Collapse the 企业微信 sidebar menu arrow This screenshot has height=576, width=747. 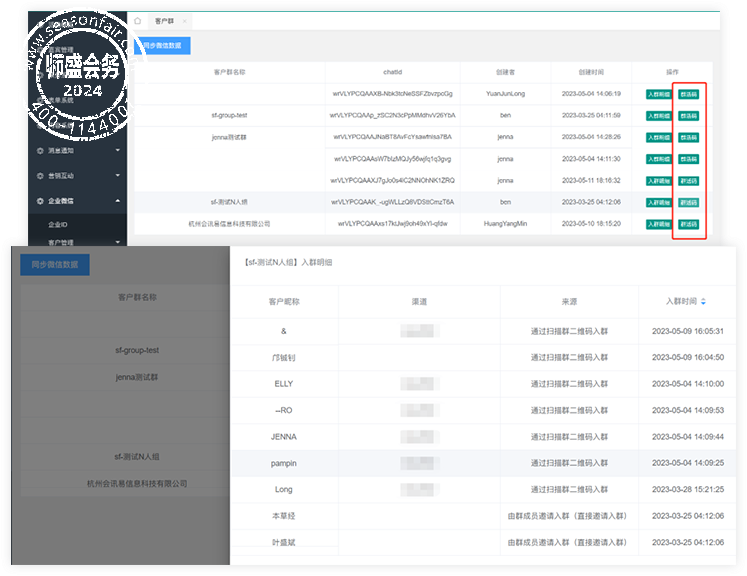coord(118,201)
